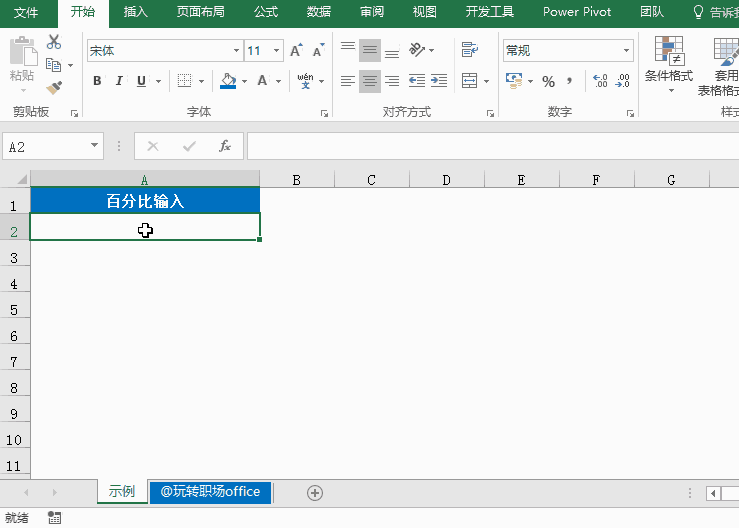Click the Cut scissors icon

tap(54, 42)
